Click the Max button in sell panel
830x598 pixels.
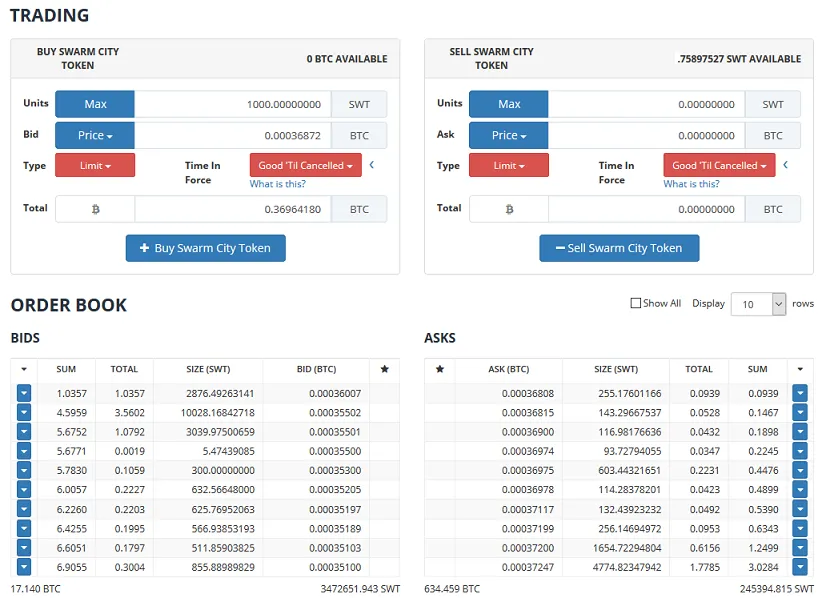(x=509, y=104)
